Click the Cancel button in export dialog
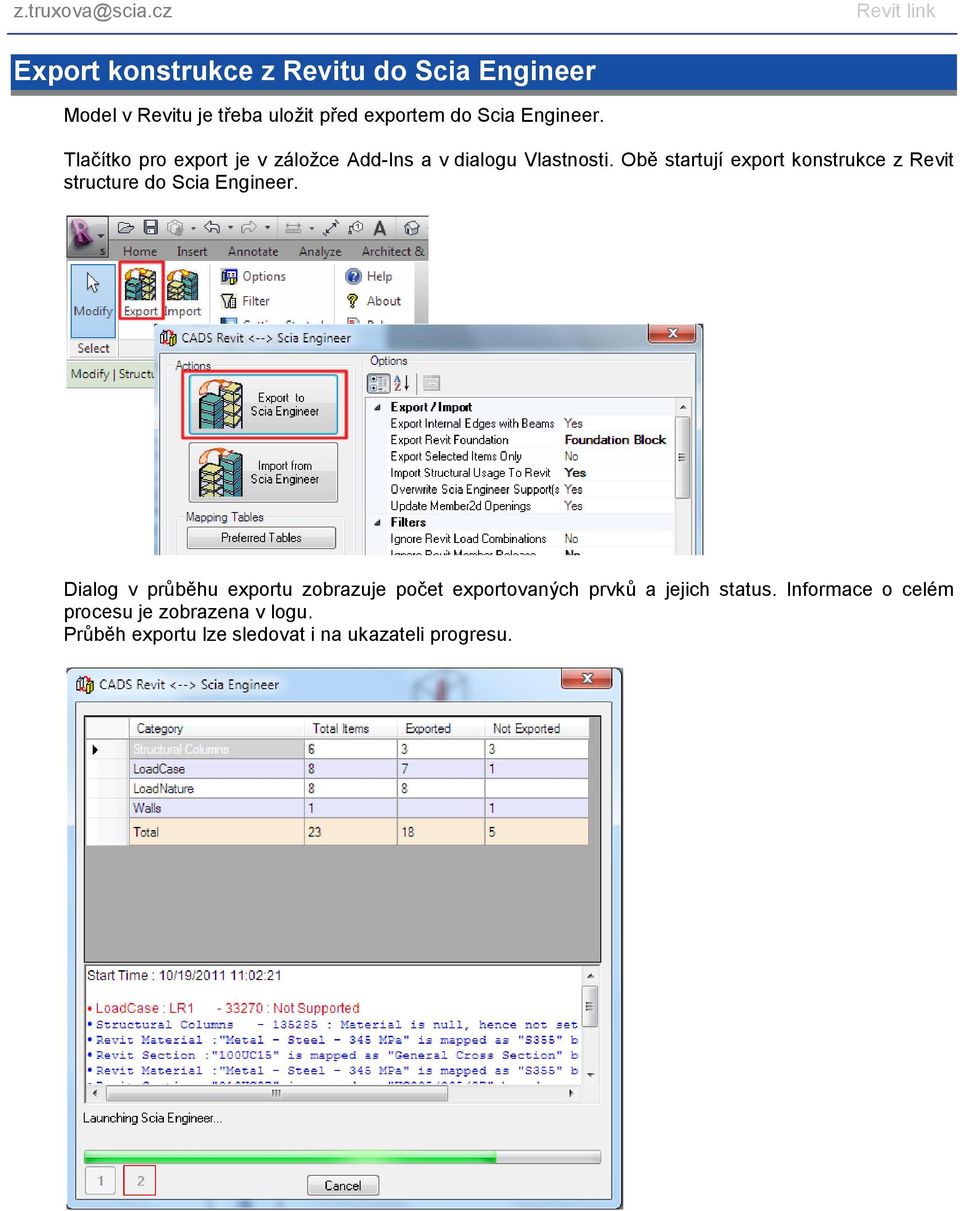This screenshot has height=1211, width=960. (342, 1185)
